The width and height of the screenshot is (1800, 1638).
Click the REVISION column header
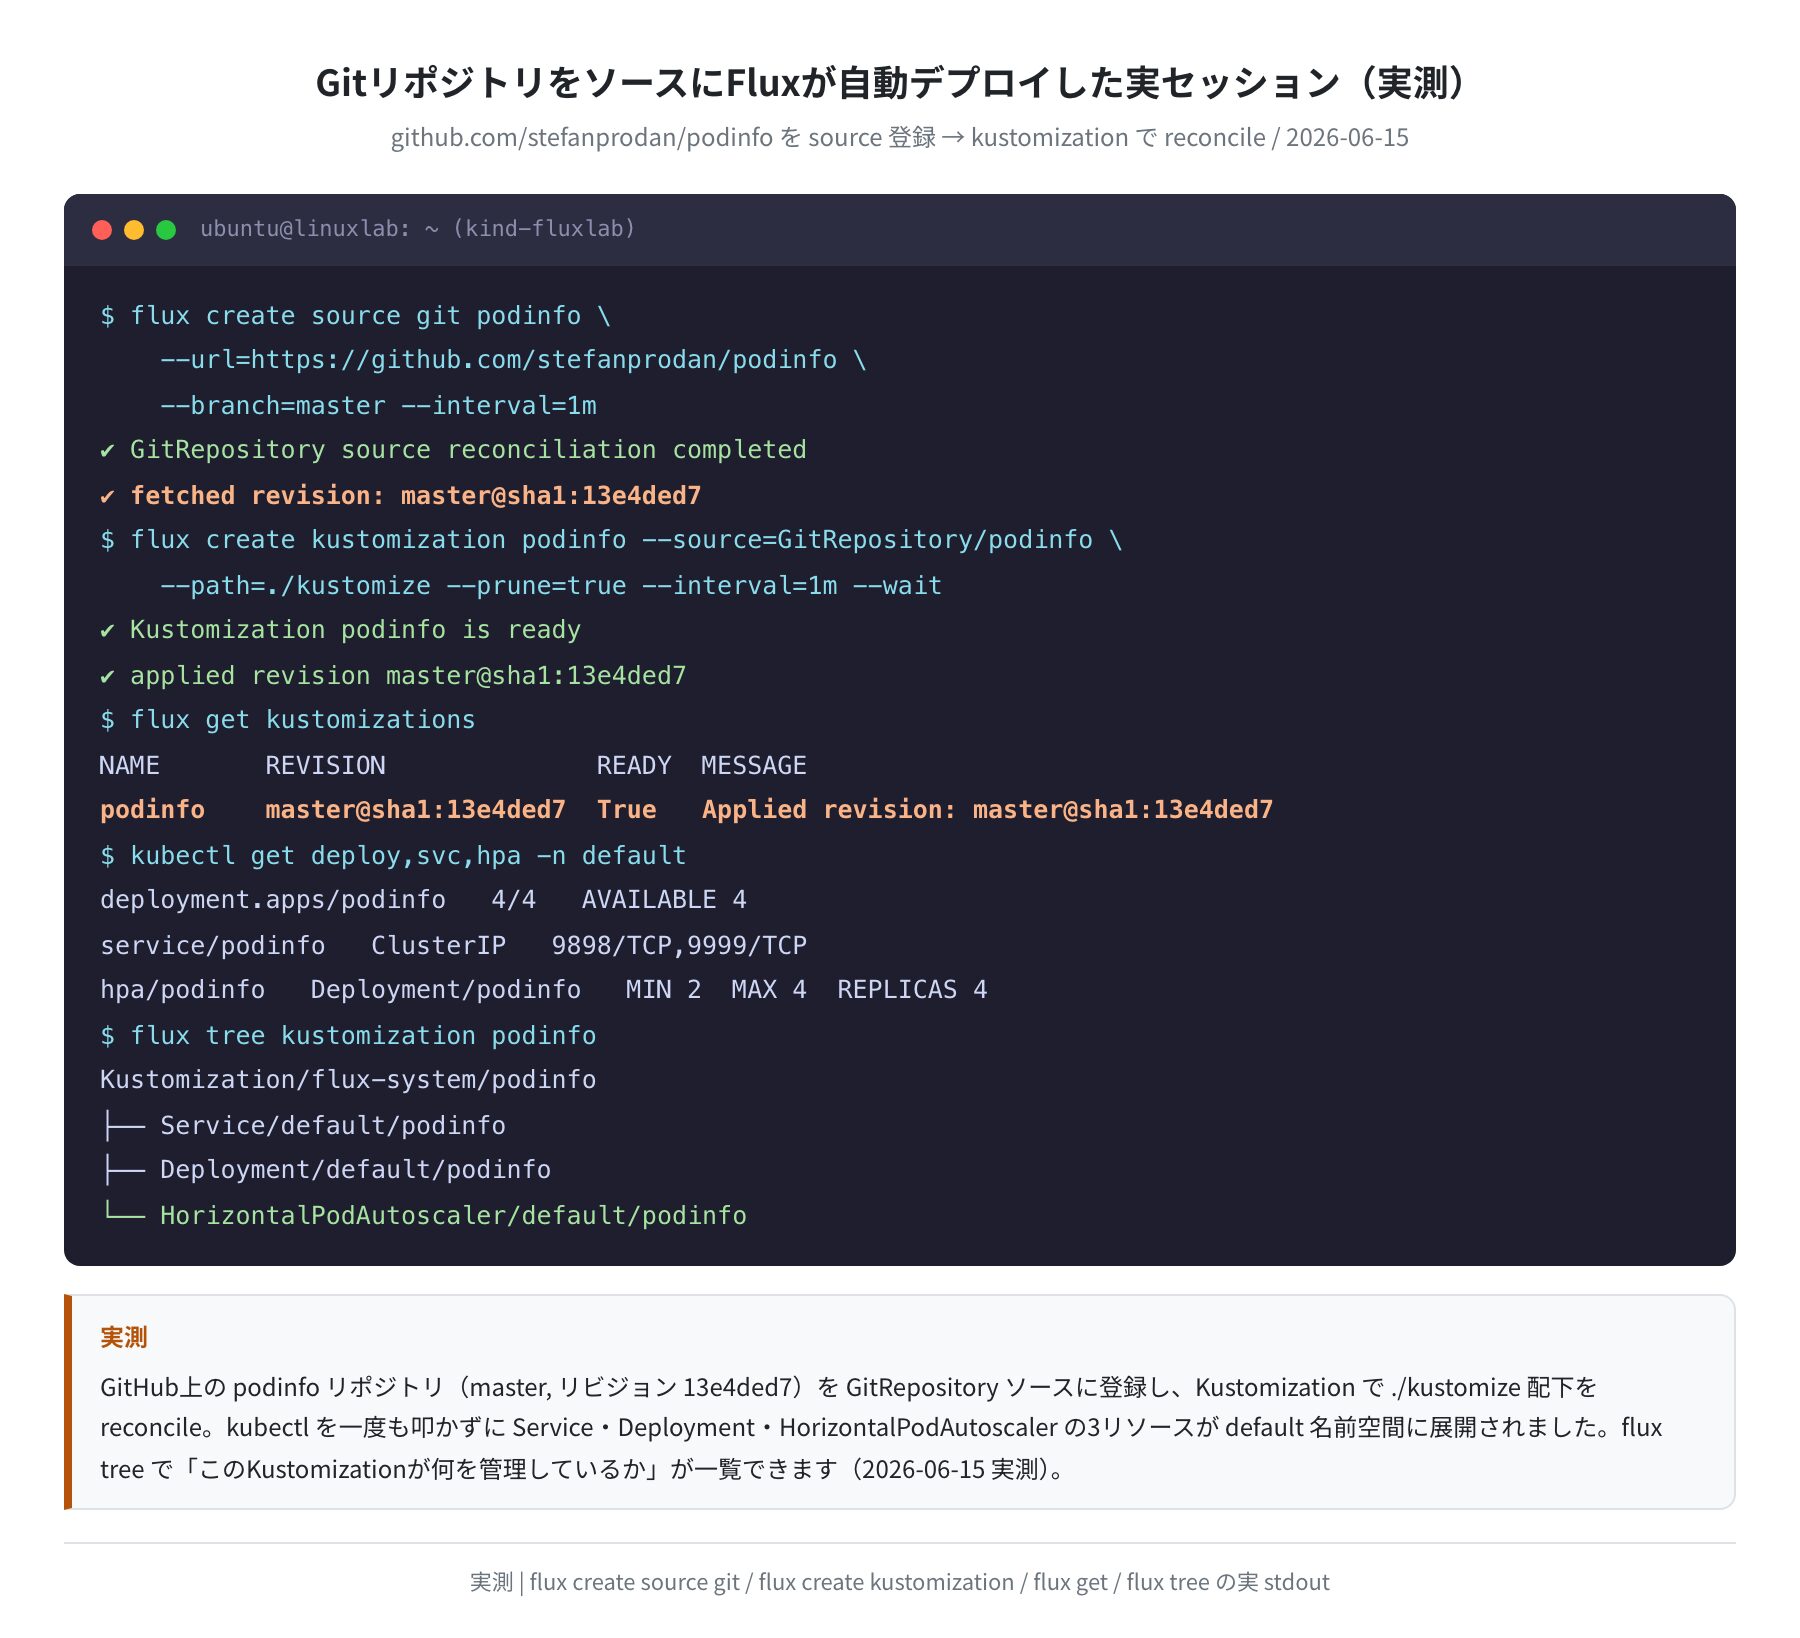[325, 766]
